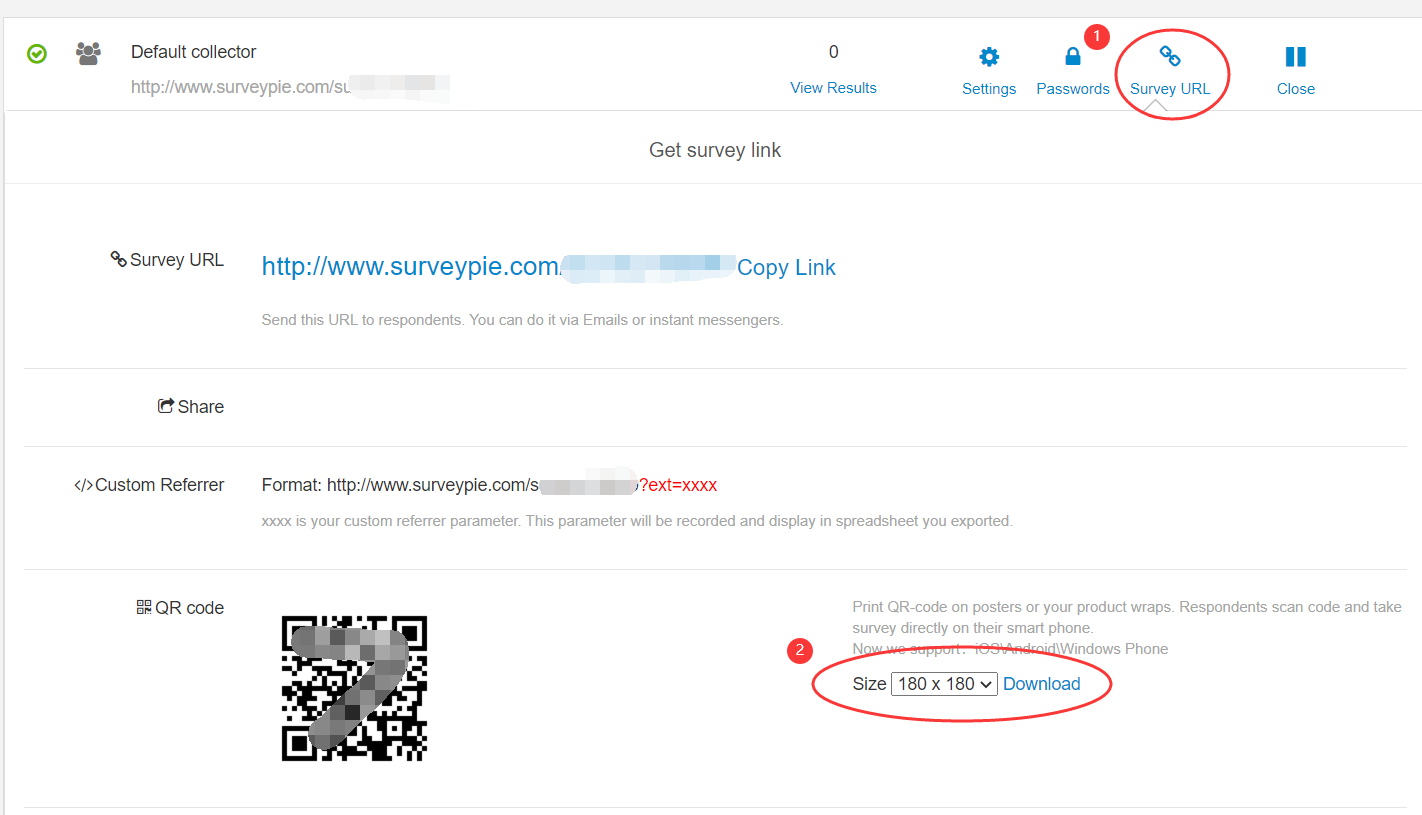1422x815 pixels.
Task: Click the gray collector URL under Default collector
Action: [x=240, y=87]
